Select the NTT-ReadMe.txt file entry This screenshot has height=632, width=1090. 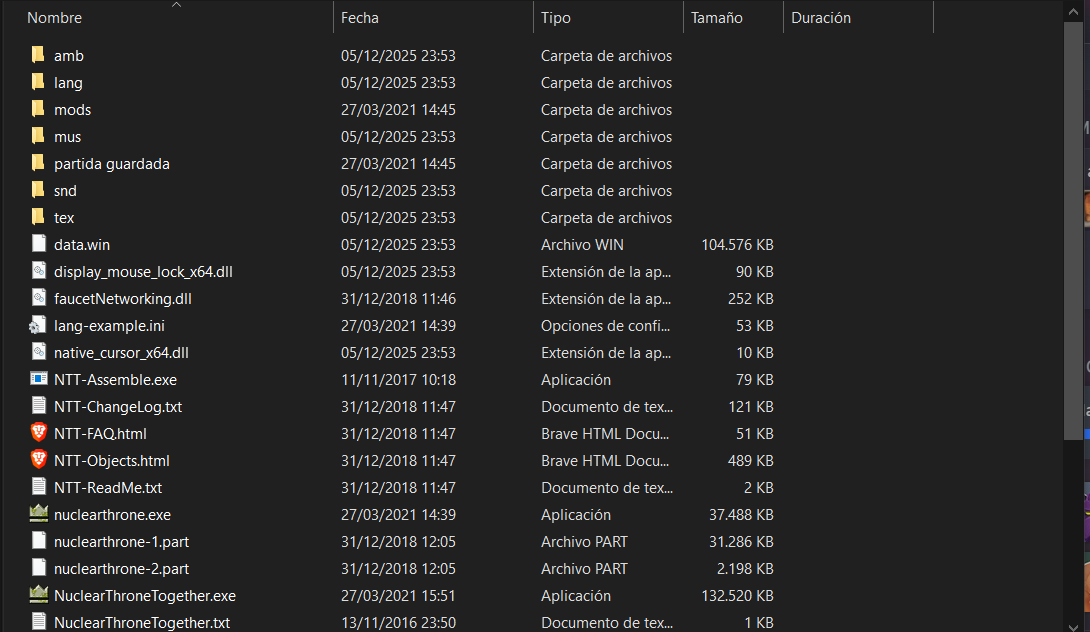click(108, 488)
